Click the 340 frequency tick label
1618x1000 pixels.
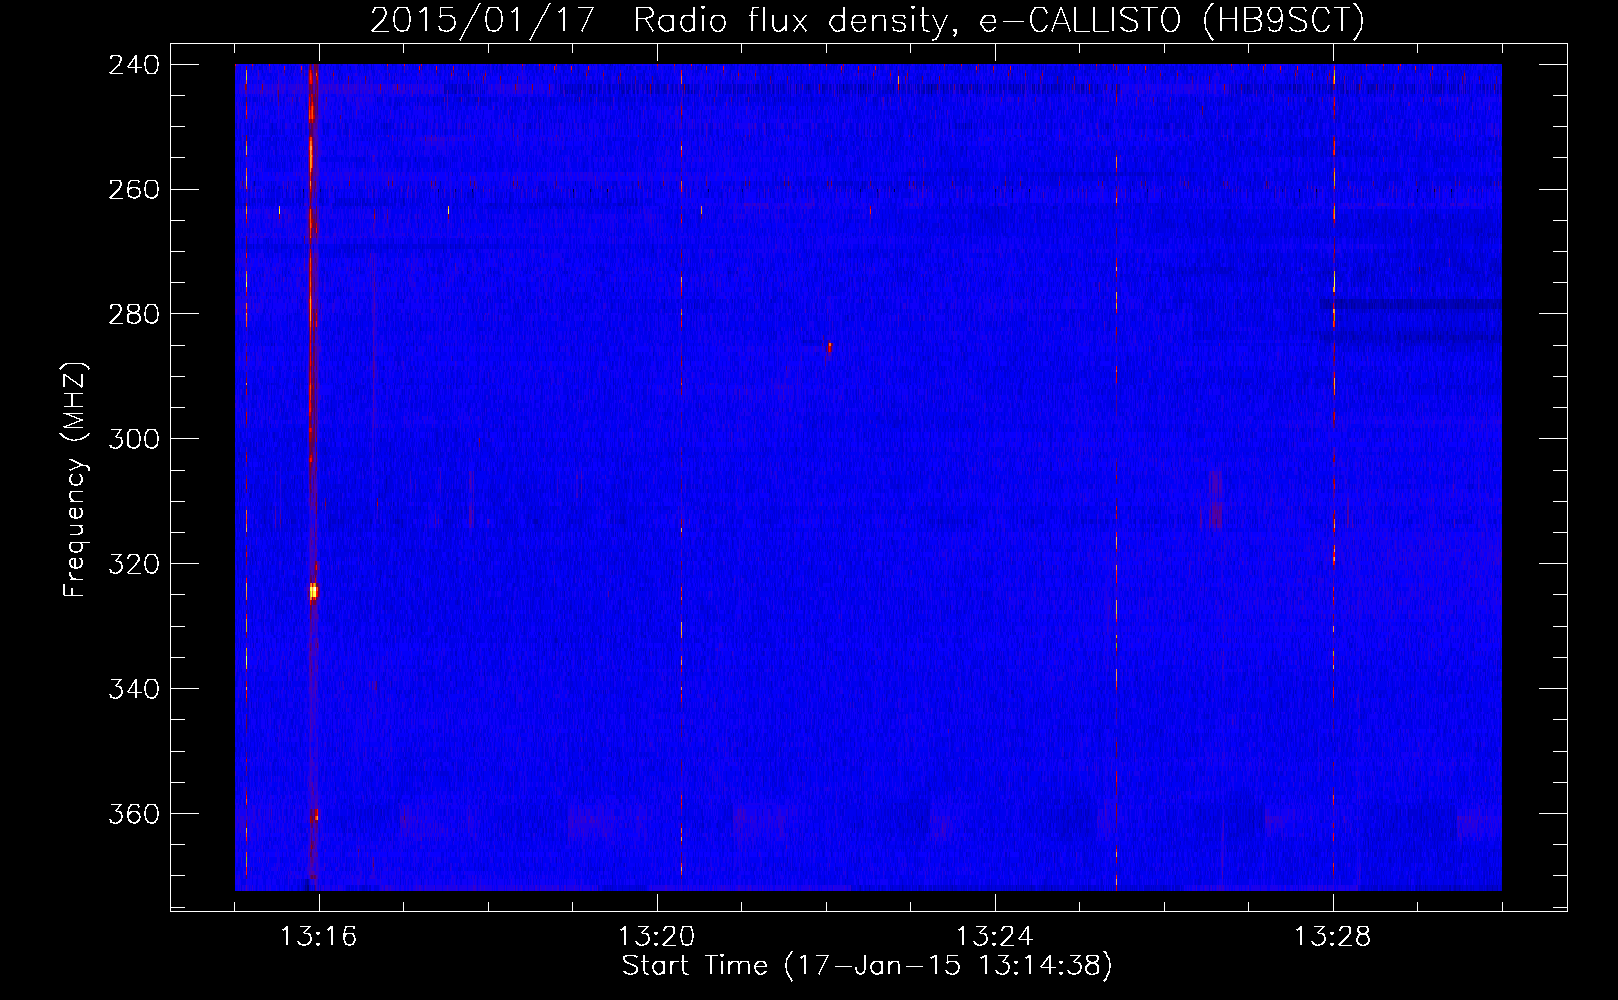click(134, 689)
